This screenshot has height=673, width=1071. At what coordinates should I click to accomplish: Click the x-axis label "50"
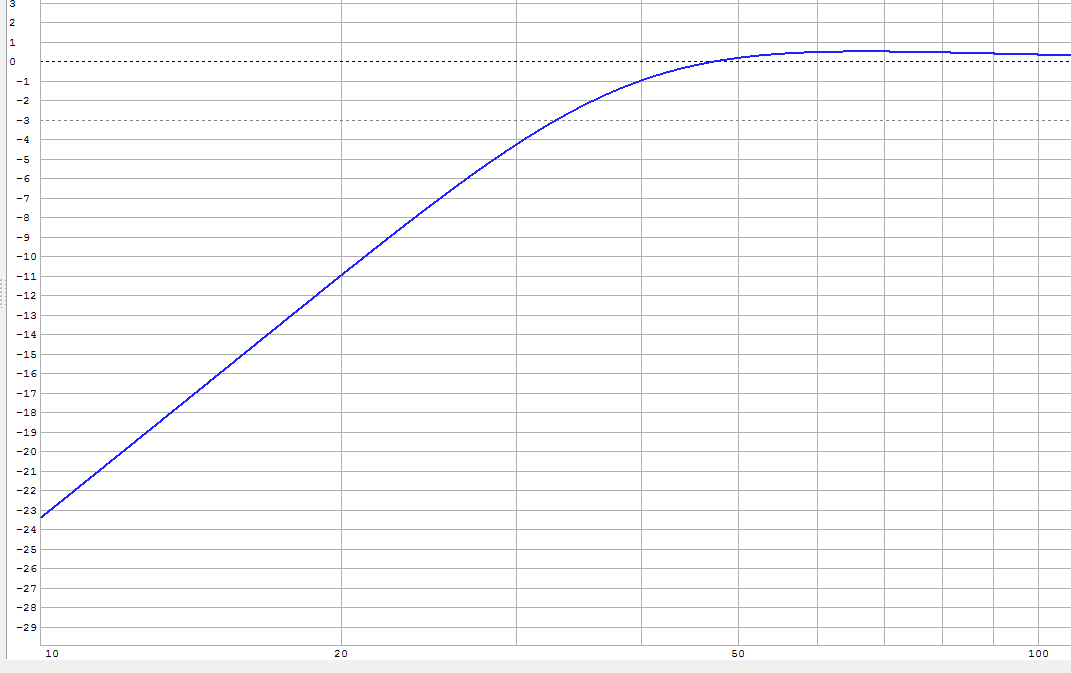pyautogui.click(x=738, y=654)
